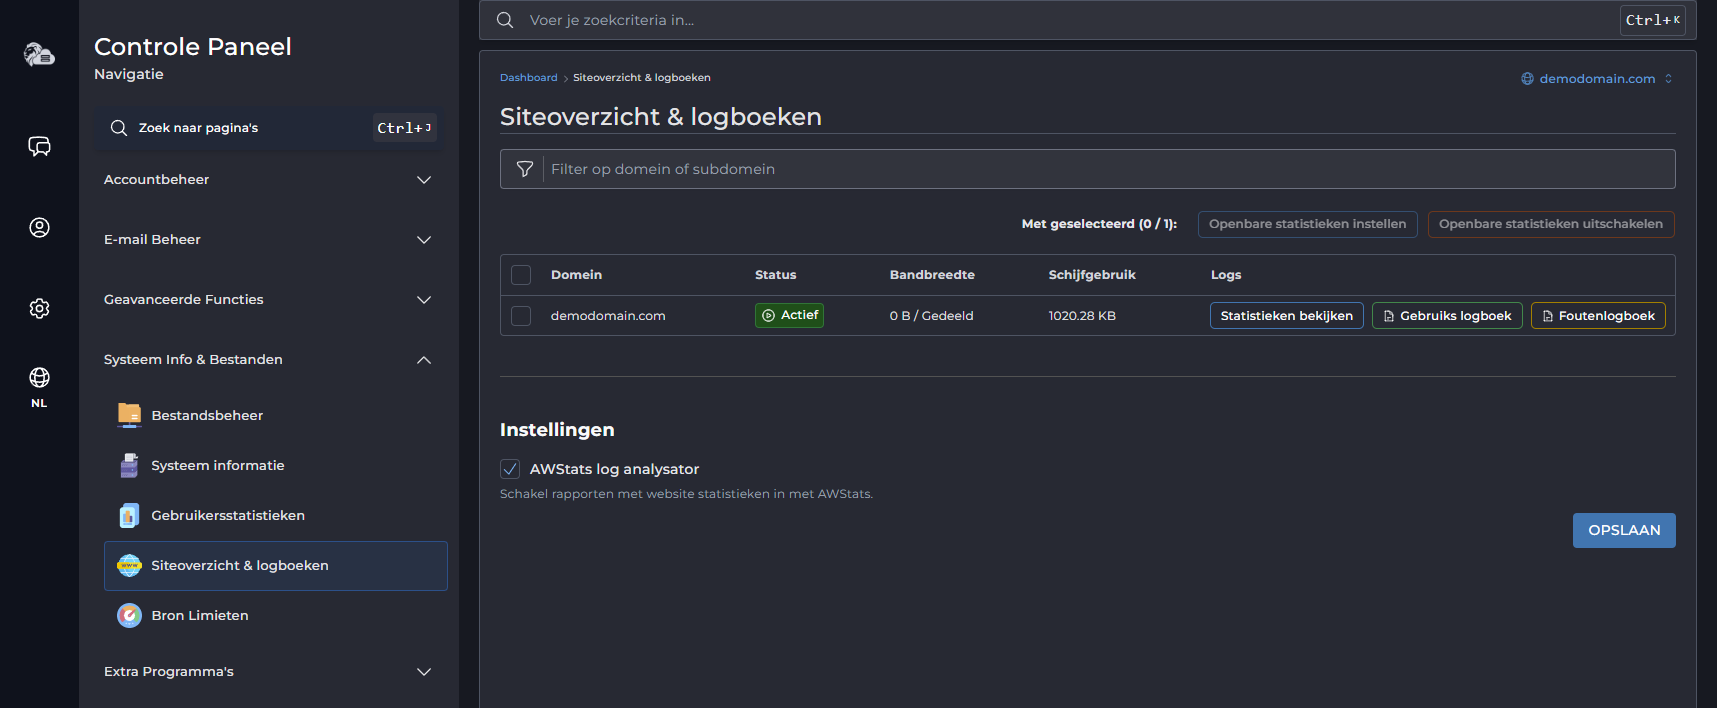Expand the Accountbeheer section
The image size is (1717, 708).
point(268,180)
